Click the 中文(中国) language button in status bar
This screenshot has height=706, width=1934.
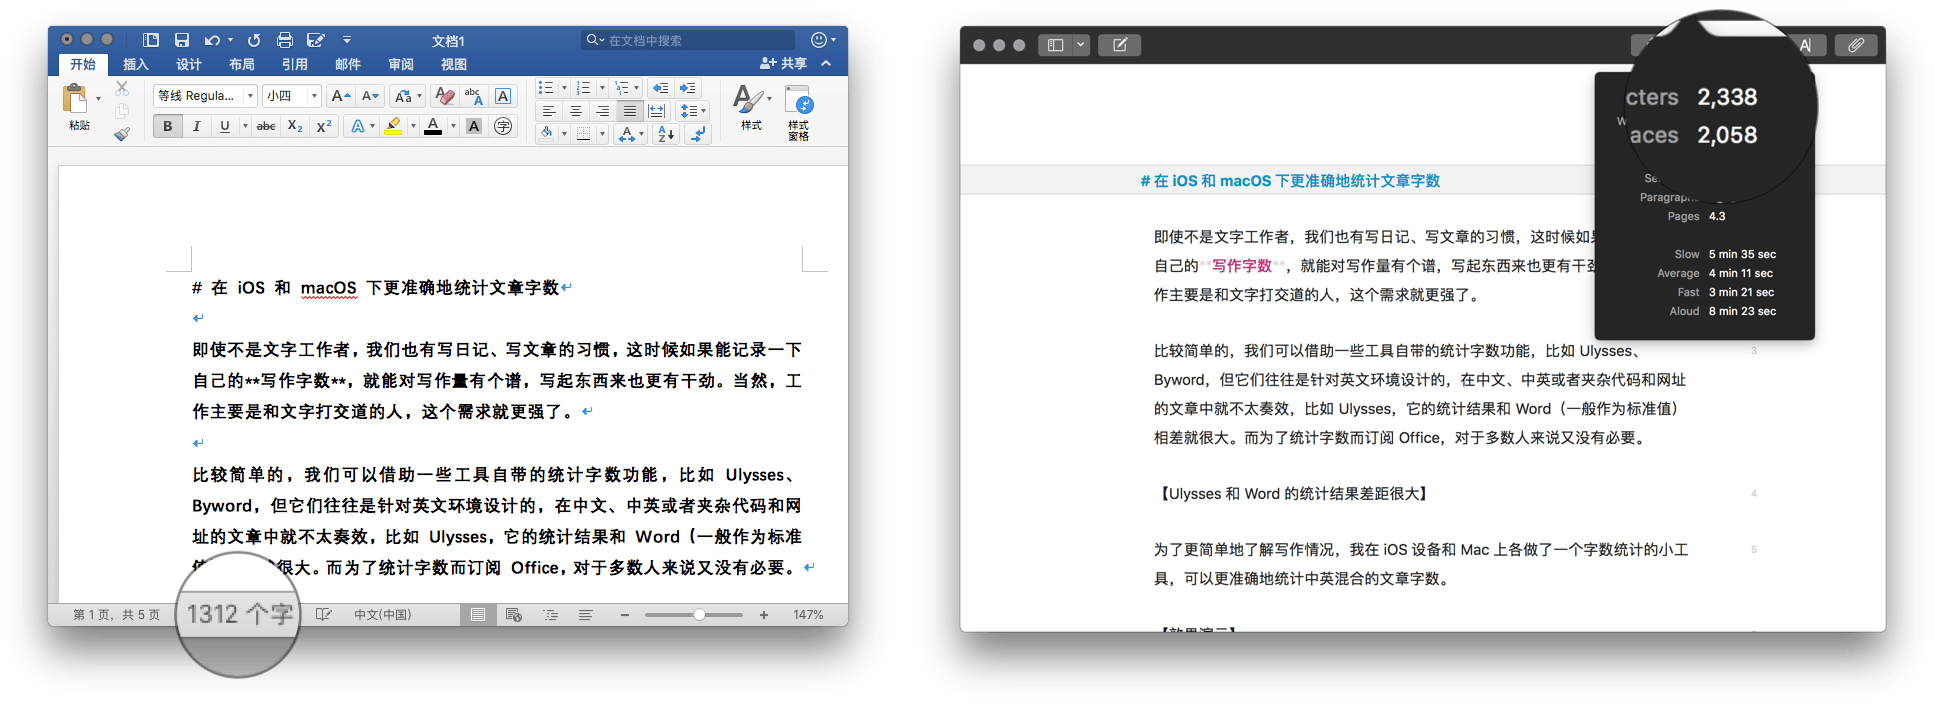coord(382,615)
